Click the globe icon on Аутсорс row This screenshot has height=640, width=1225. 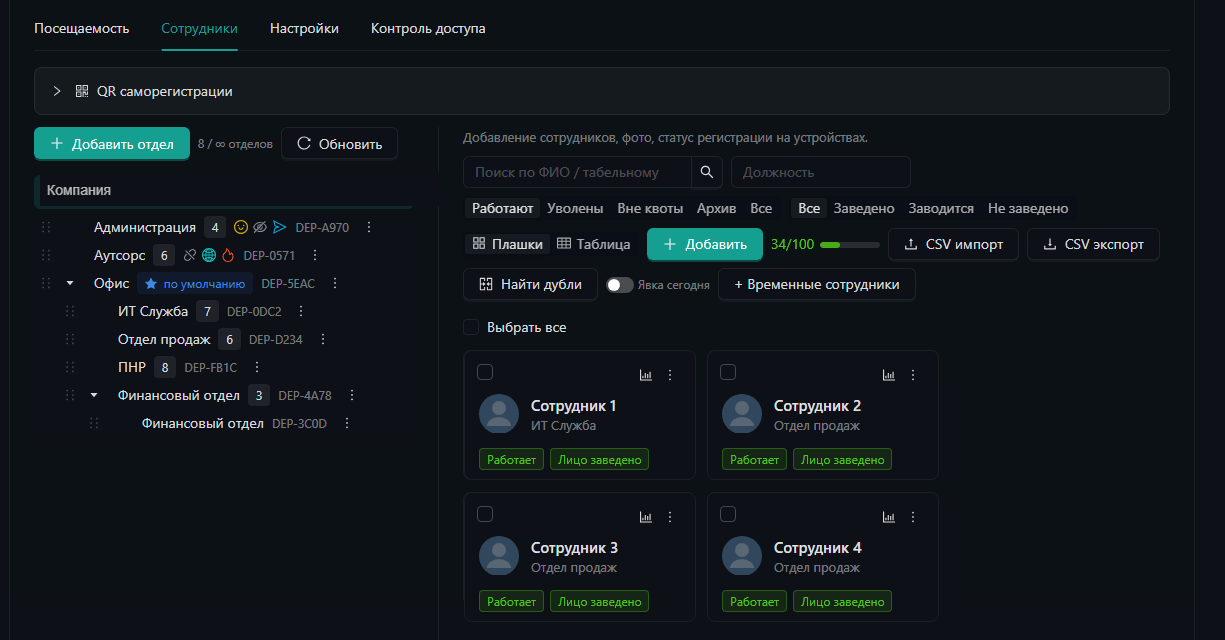(209, 255)
